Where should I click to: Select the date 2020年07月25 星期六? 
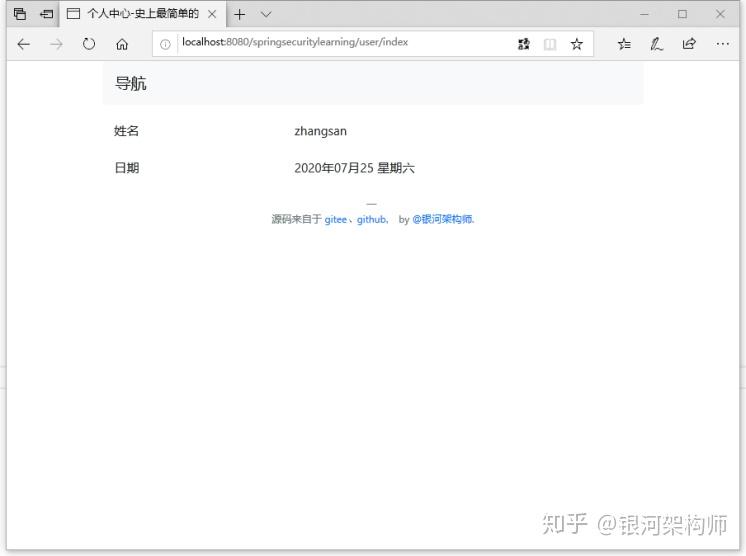(x=354, y=168)
